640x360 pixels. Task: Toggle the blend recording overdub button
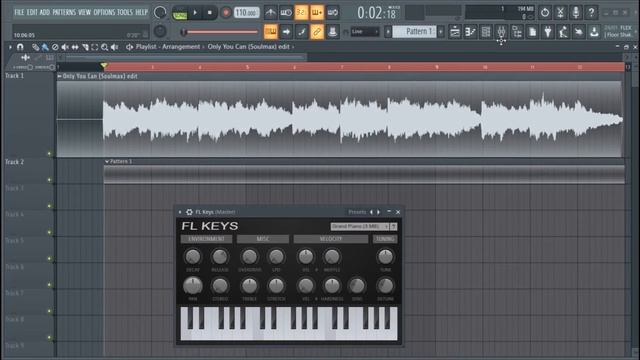317,13
